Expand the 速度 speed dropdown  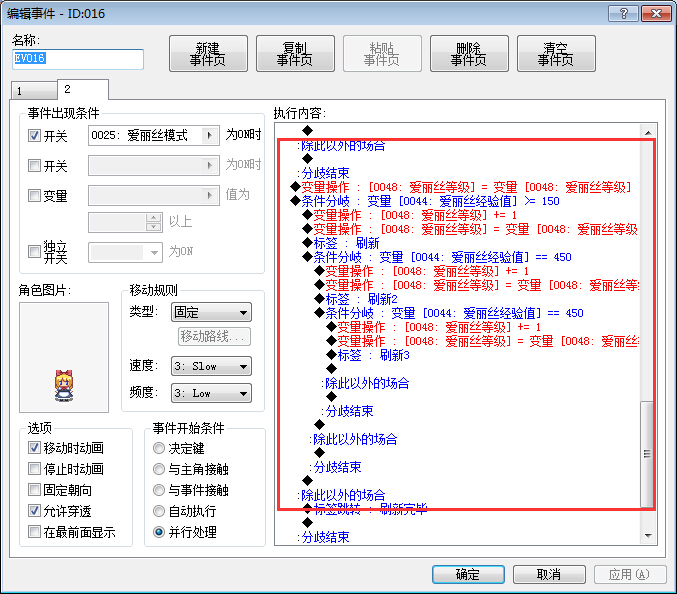pyautogui.click(x=211, y=366)
